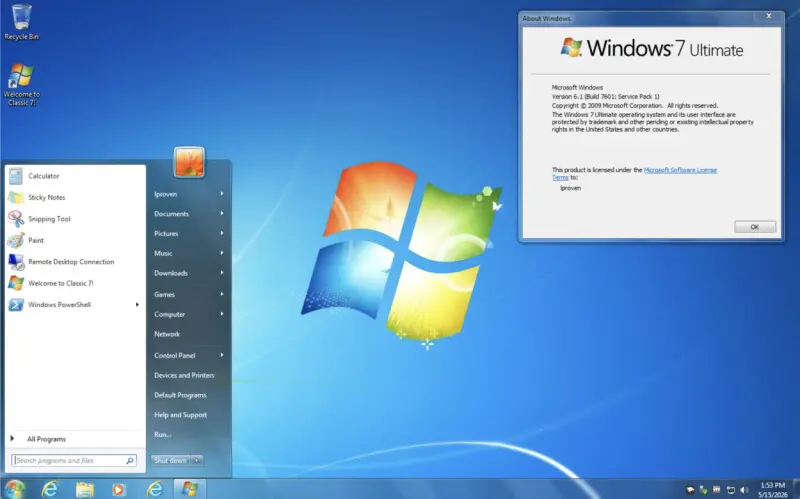This screenshot has height=499, width=800.
Task: Expand the Windows PowerShell jump list arrow
Action: [137, 305]
